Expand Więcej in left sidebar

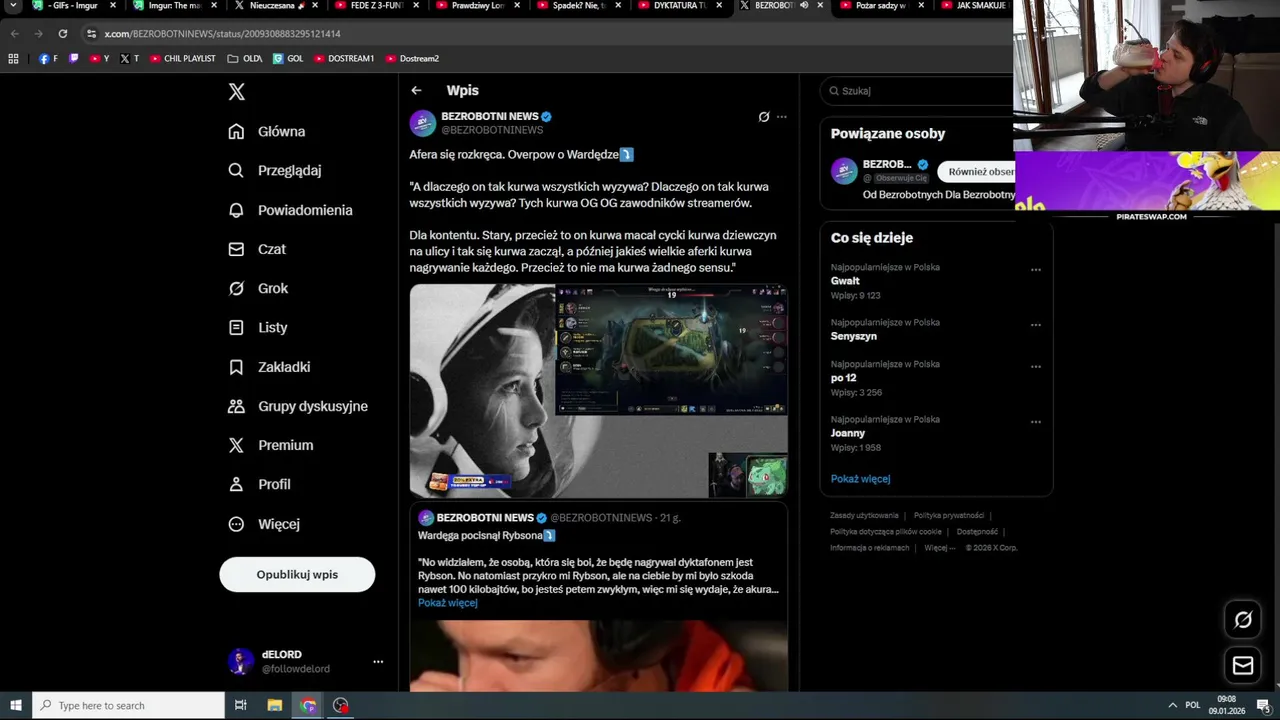264,524
